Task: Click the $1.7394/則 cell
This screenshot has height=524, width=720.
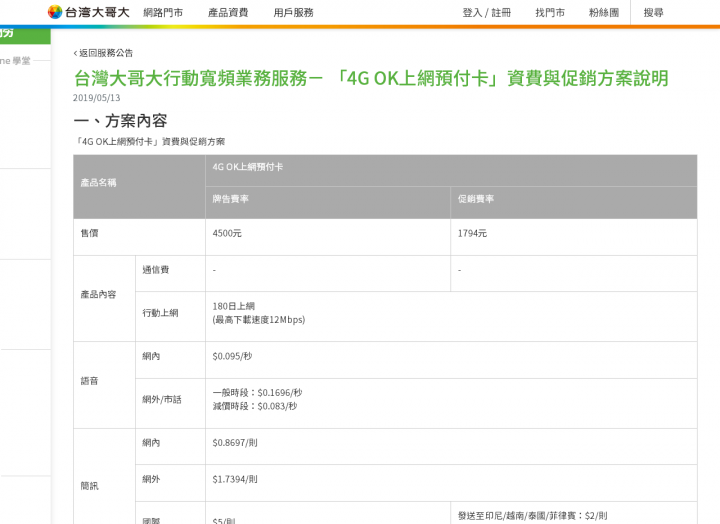Action: (451, 483)
